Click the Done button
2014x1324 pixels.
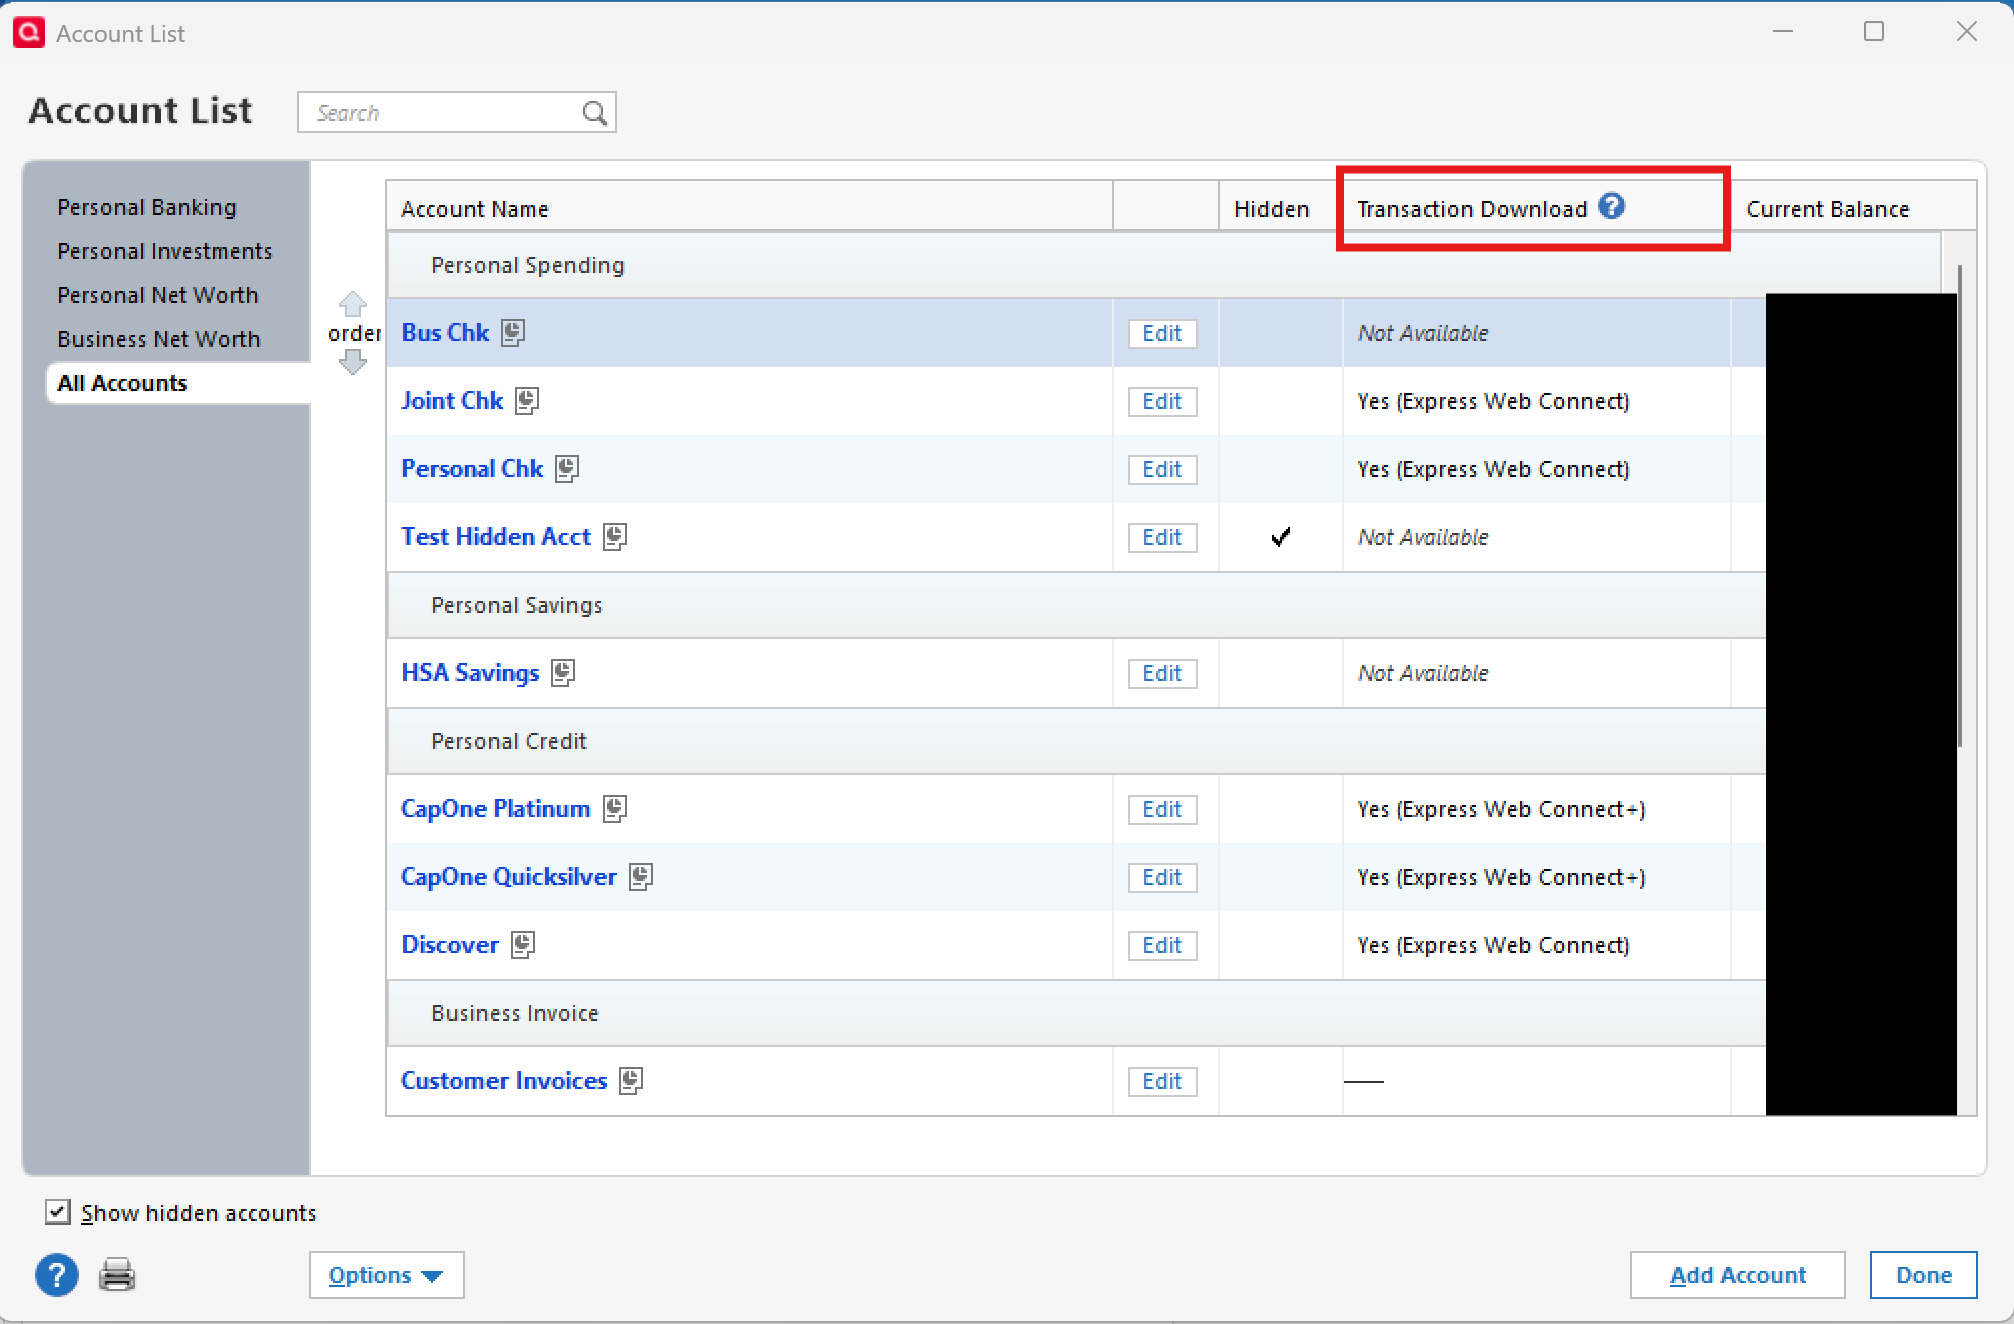[1923, 1275]
